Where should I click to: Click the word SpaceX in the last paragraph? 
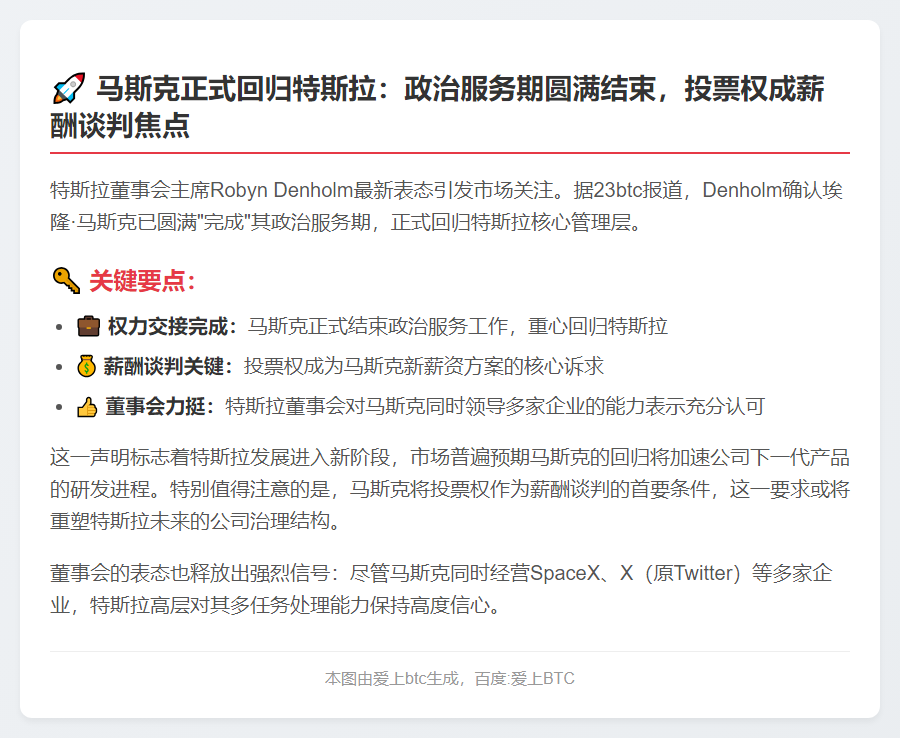564,573
